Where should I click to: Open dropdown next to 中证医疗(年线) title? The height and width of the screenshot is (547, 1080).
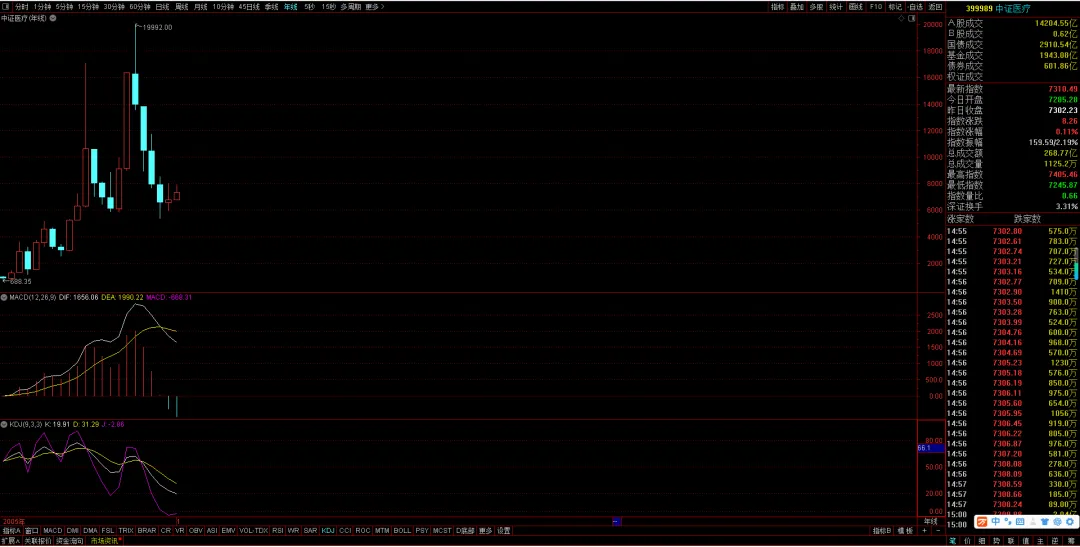[x=53, y=18]
